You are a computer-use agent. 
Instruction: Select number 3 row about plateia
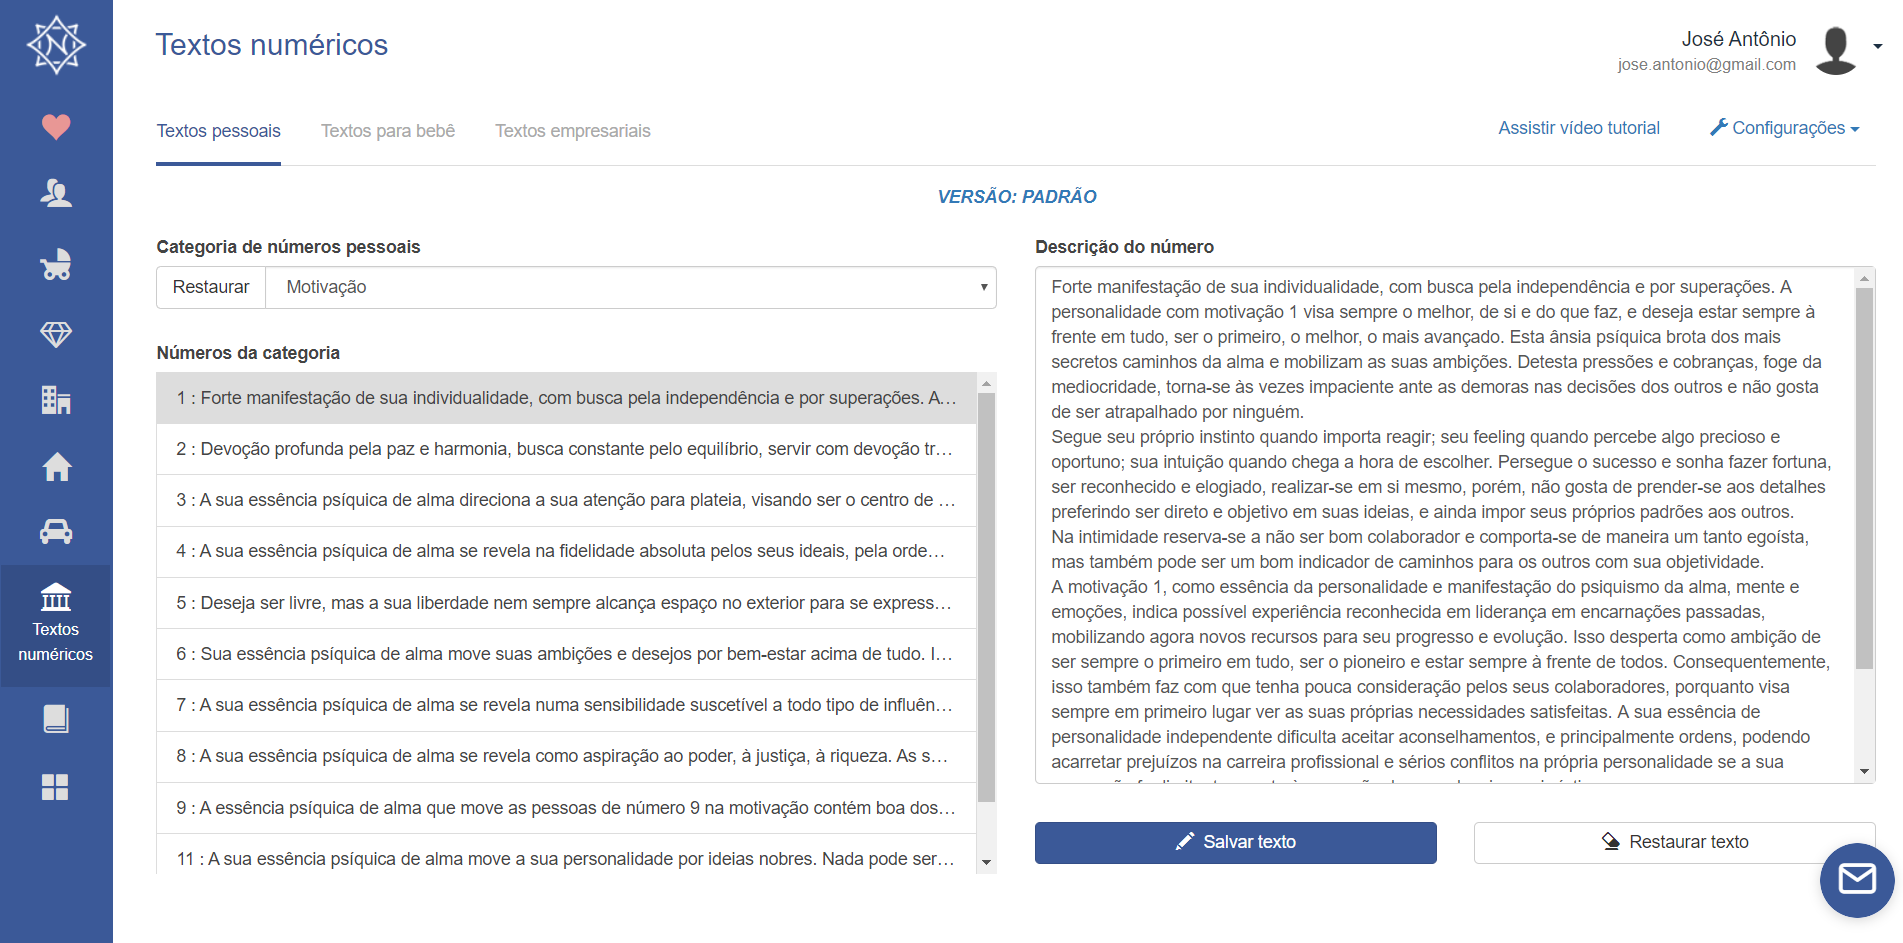click(566, 500)
